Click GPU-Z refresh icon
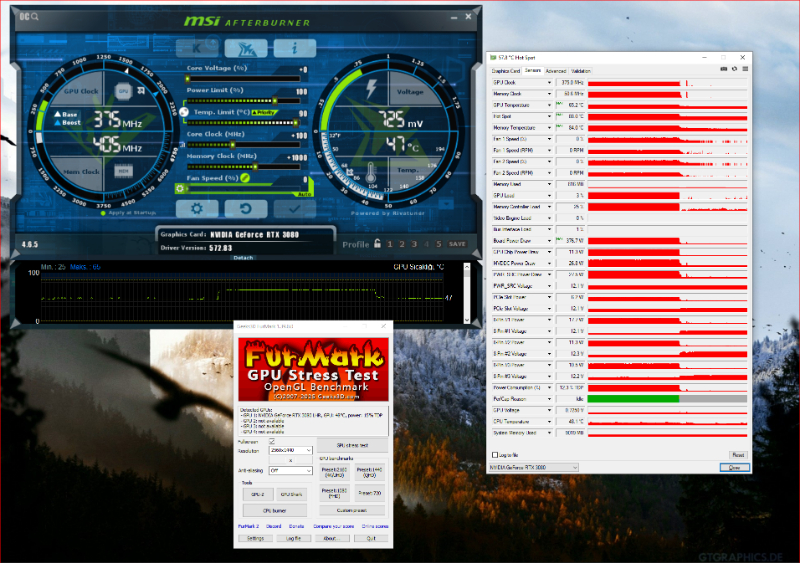The image size is (800, 563). coord(735,69)
